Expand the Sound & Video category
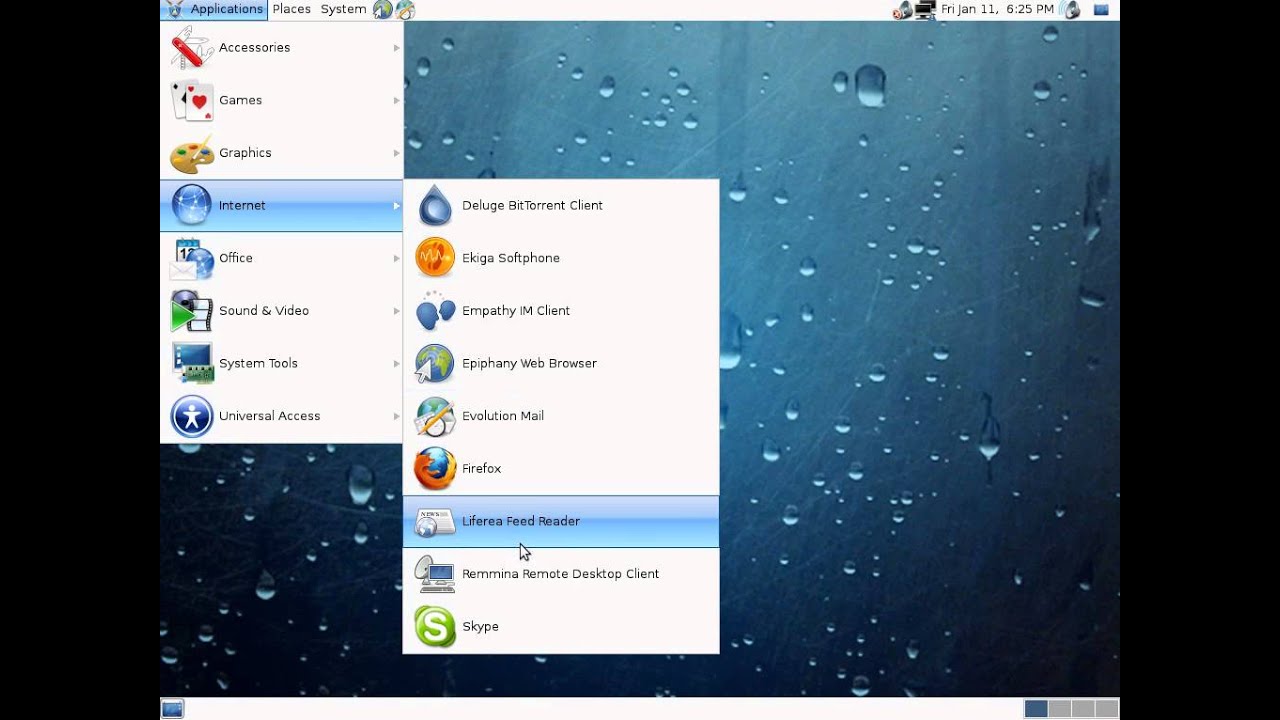1280x720 pixels. point(282,311)
